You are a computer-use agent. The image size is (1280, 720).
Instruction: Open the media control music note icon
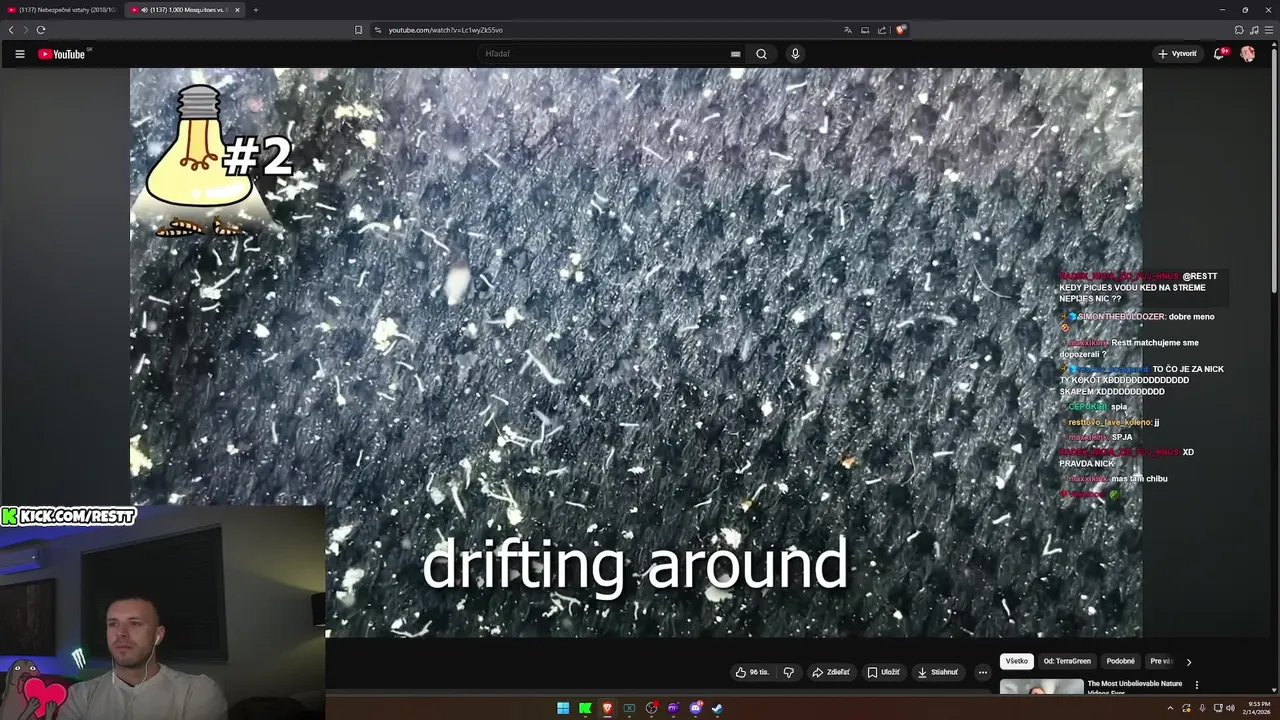point(1254,30)
